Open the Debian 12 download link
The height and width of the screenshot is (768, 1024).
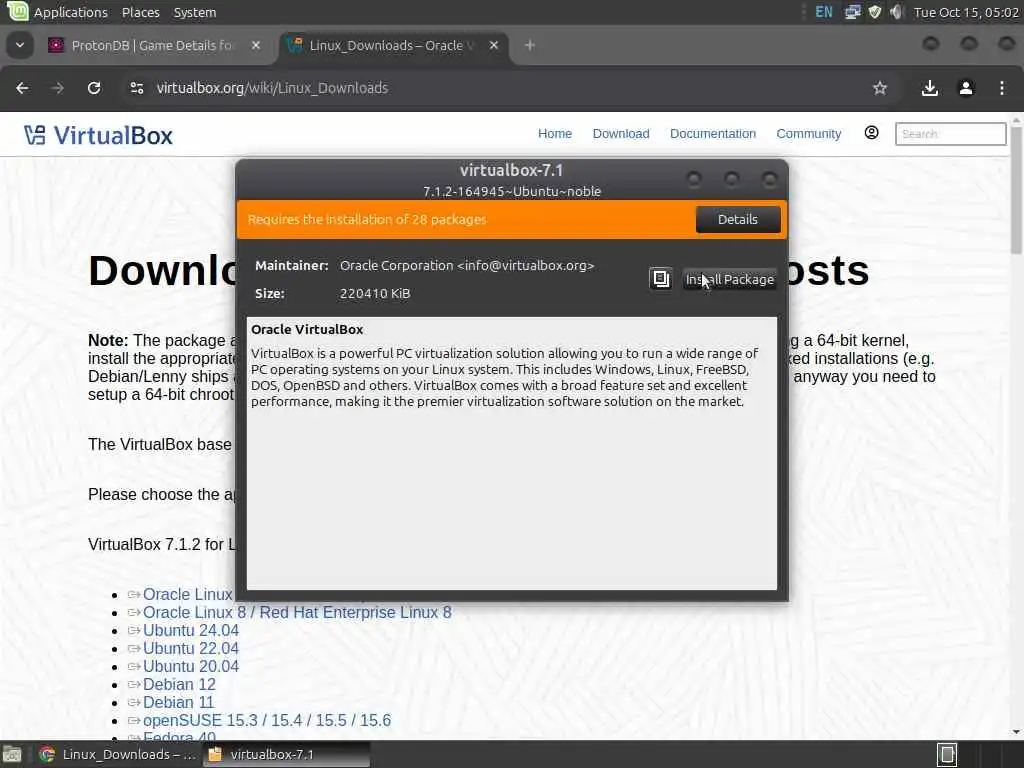pyautogui.click(x=179, y=684)
